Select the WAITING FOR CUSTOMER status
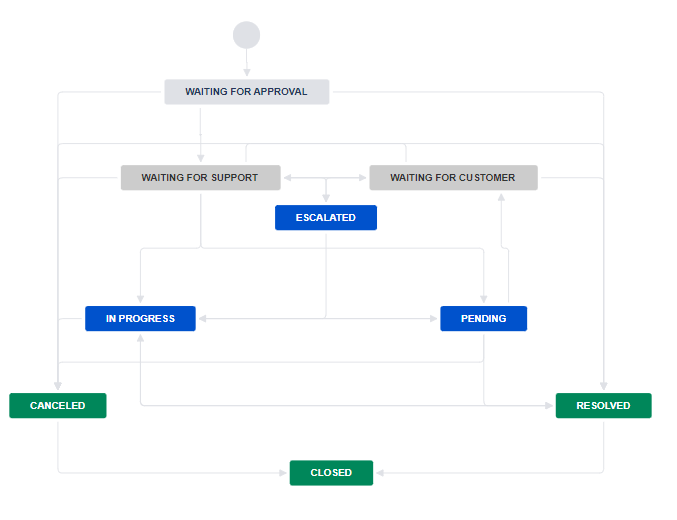Screen dimensions: 677x520 click(x=453, y=178)
